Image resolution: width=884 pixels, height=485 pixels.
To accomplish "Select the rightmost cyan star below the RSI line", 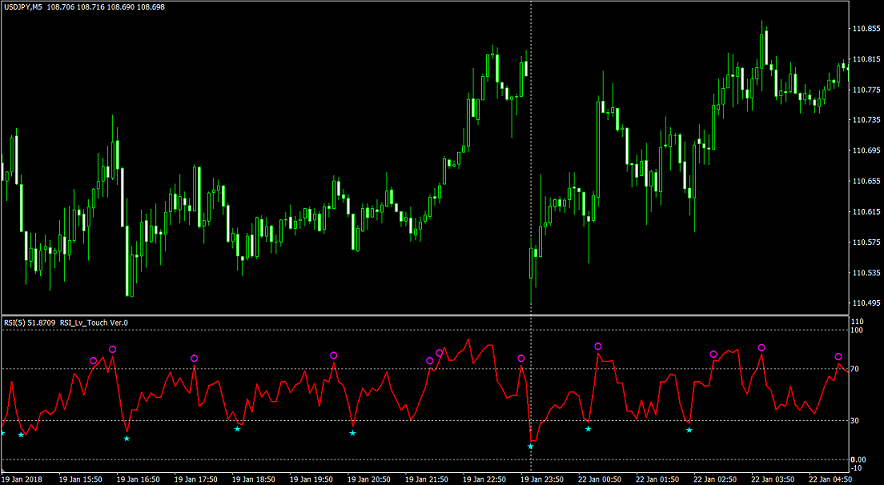I will coord(689,430).
